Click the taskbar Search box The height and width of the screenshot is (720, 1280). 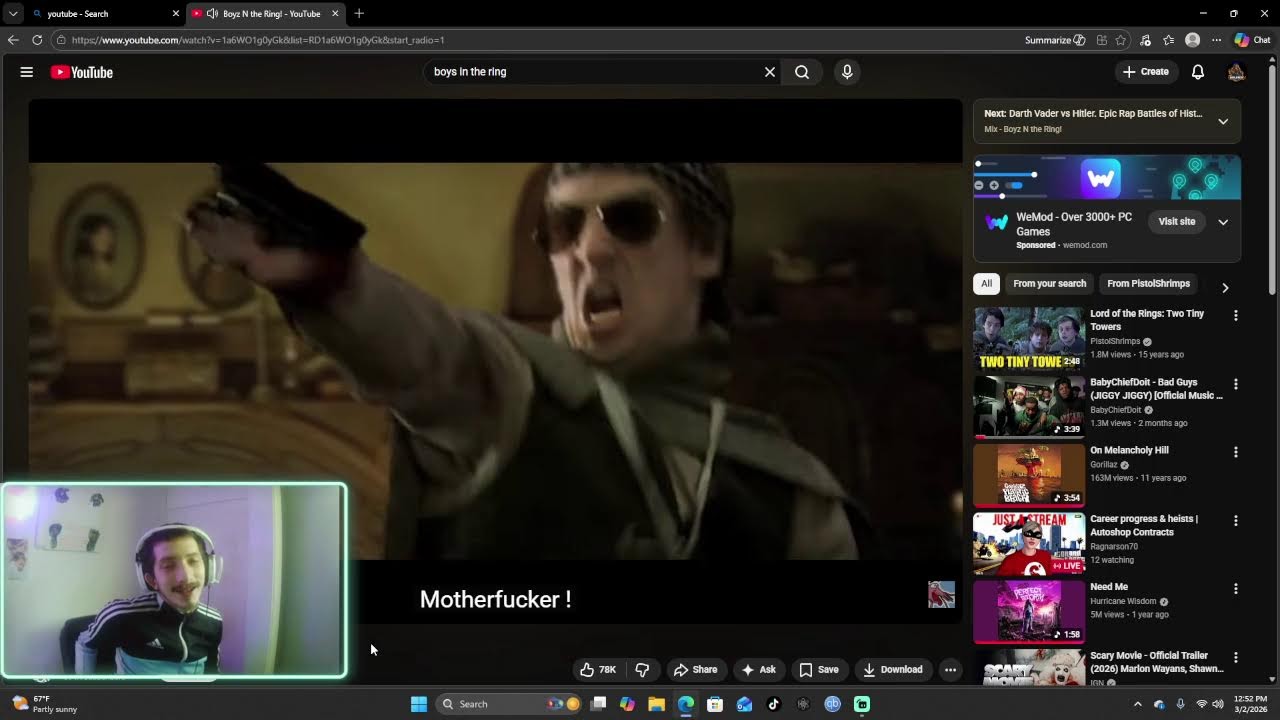point(510,704)
